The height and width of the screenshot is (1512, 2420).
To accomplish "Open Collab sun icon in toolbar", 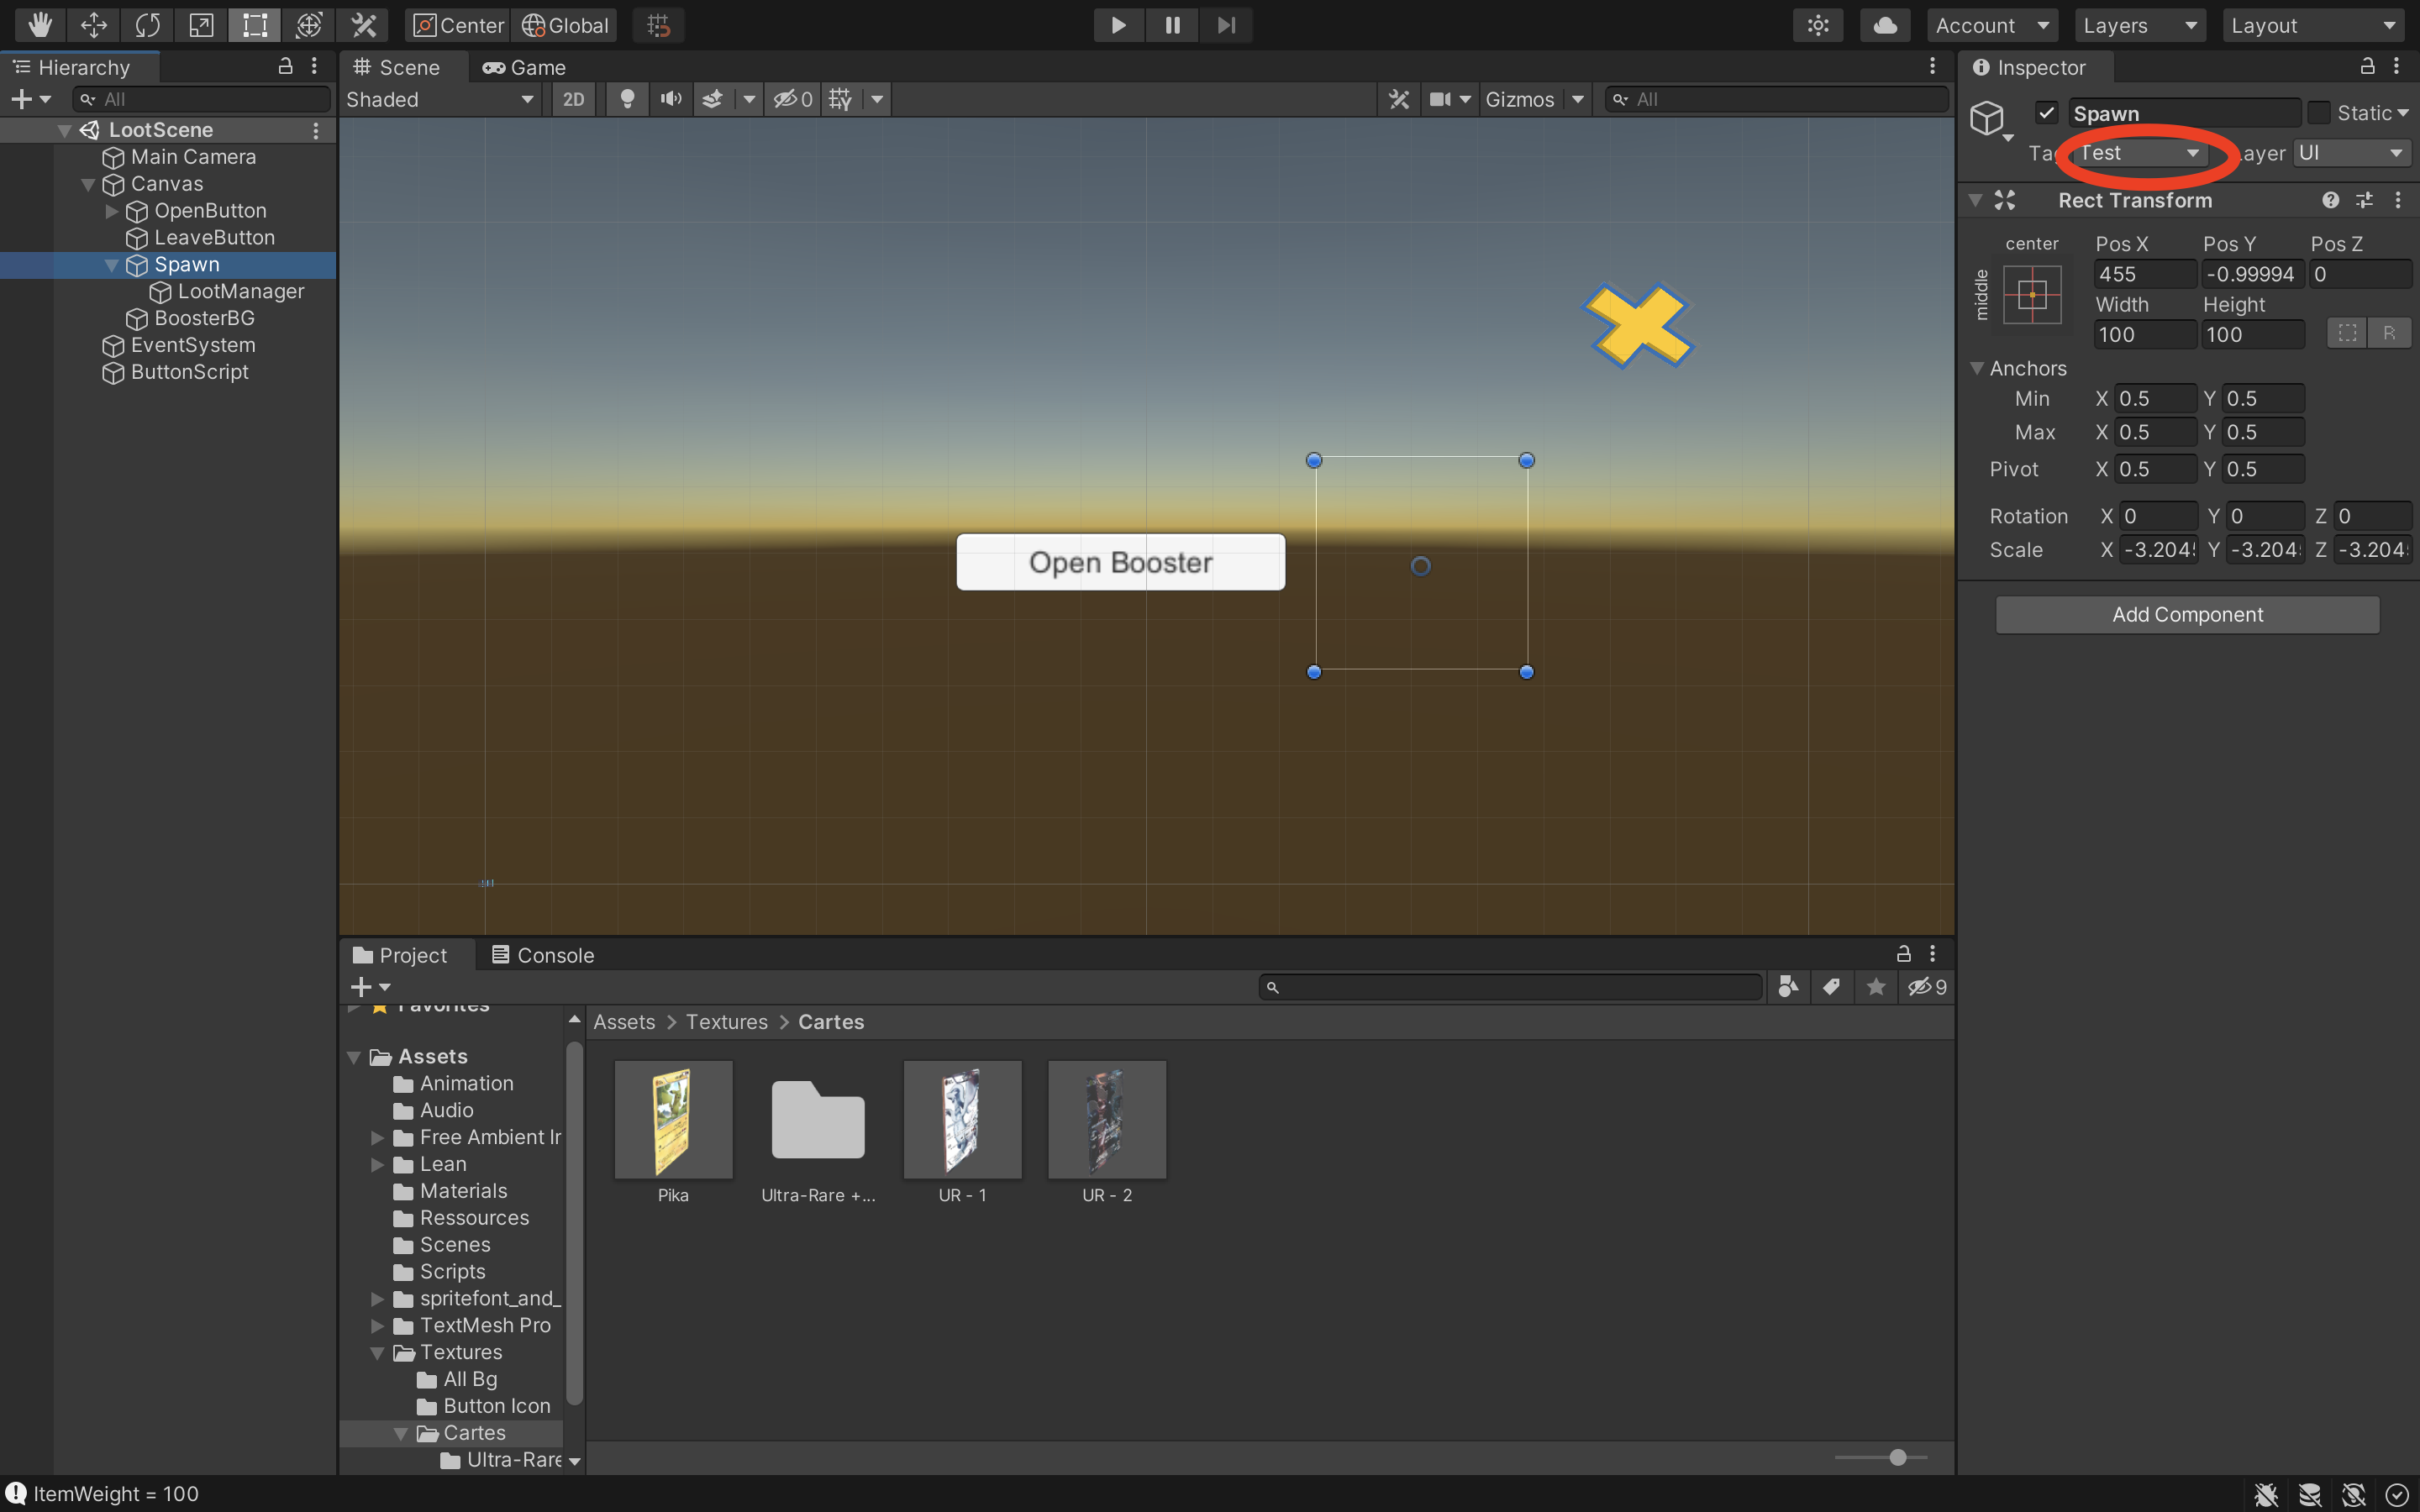I will pyautogui.click(x=1818, y=25).
